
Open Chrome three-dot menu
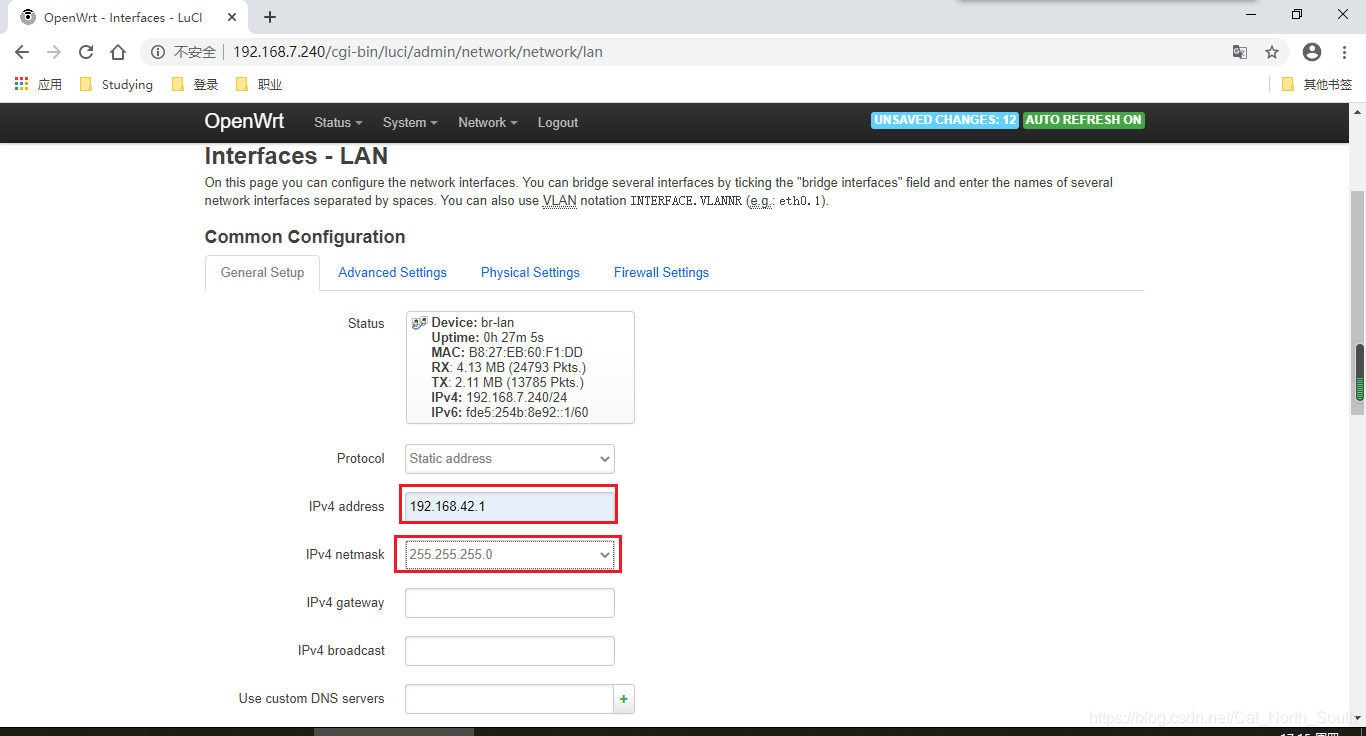pos(1344,52)
